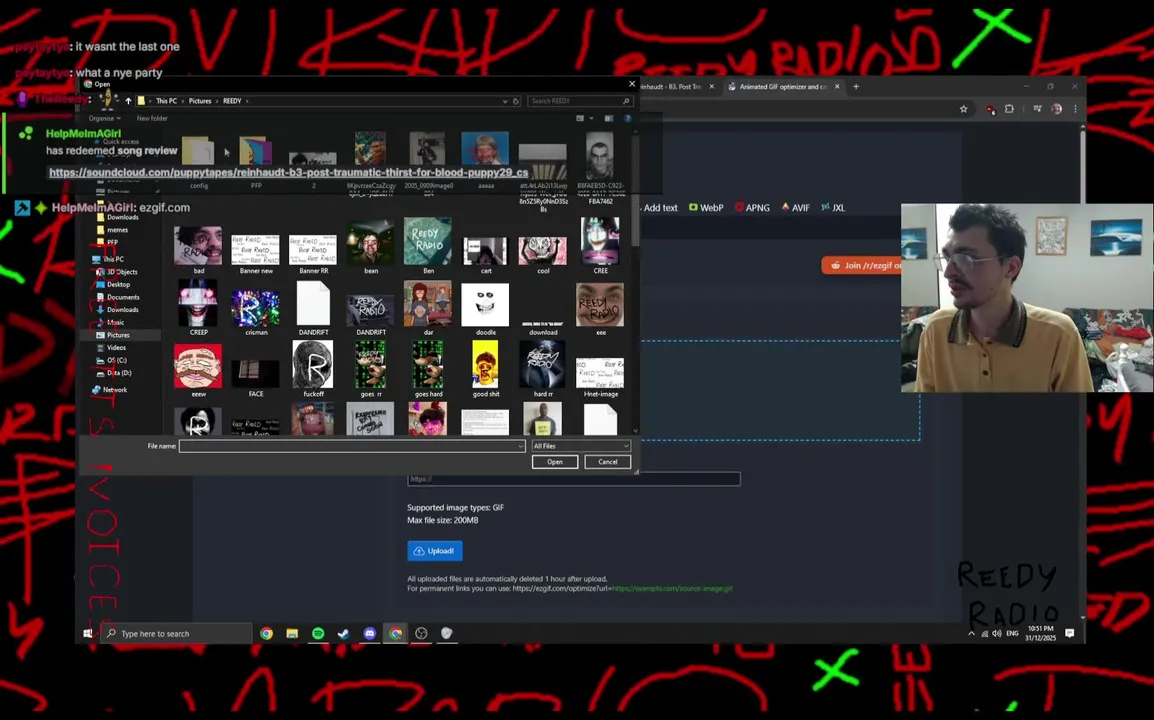Select the 'Ben' Reedy Radio image
This screenshot has height=720, width=1154.
[x=428, y=246]
